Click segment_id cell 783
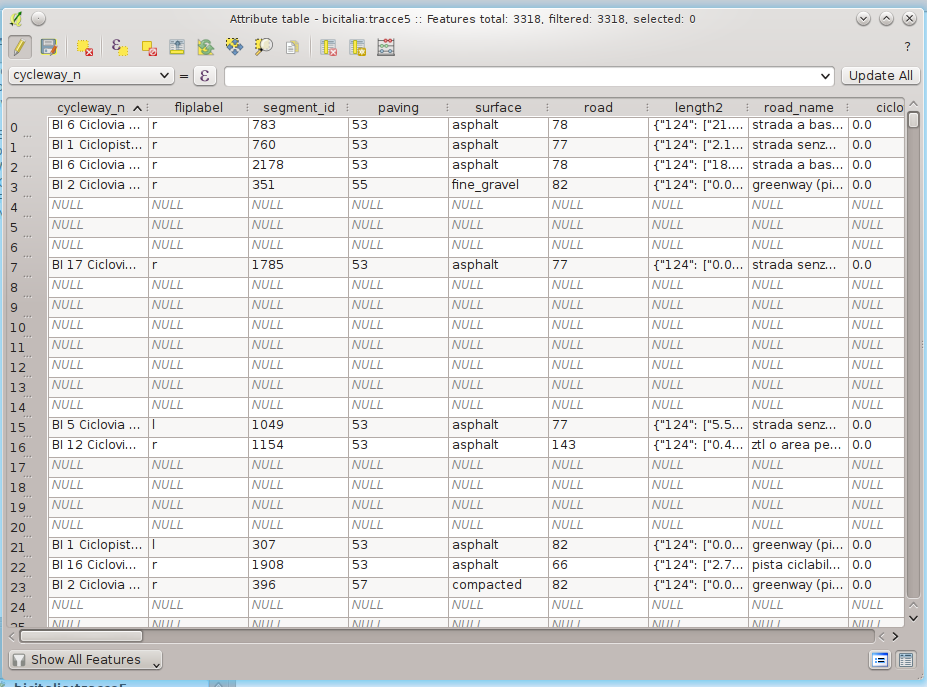The image size is (927, 687). (299, 125)
